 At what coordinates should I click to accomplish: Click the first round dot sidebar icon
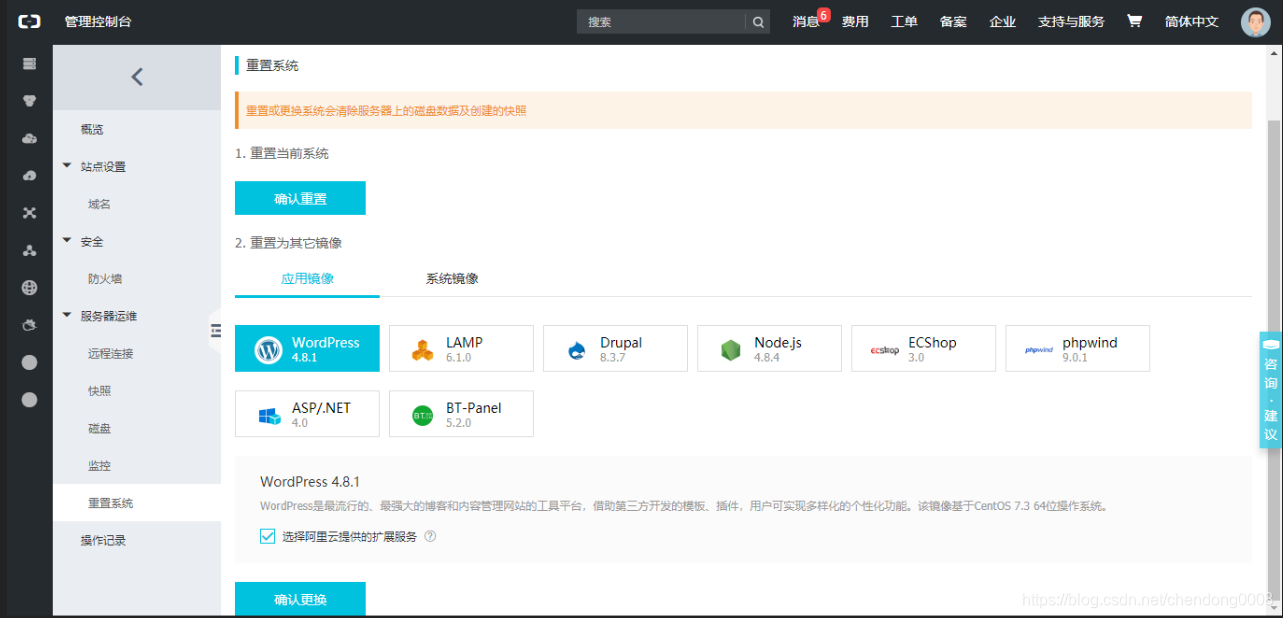coord(29,362)
